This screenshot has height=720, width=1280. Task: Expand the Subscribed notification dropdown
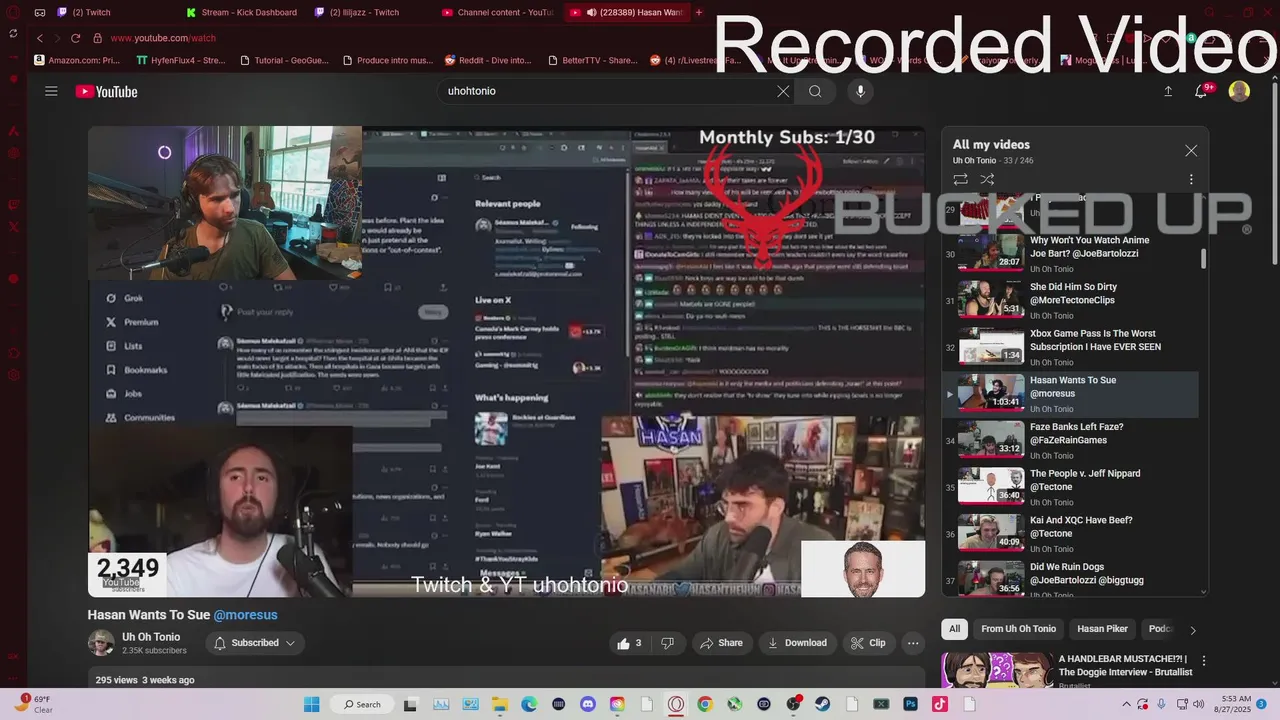coord(255,643)
